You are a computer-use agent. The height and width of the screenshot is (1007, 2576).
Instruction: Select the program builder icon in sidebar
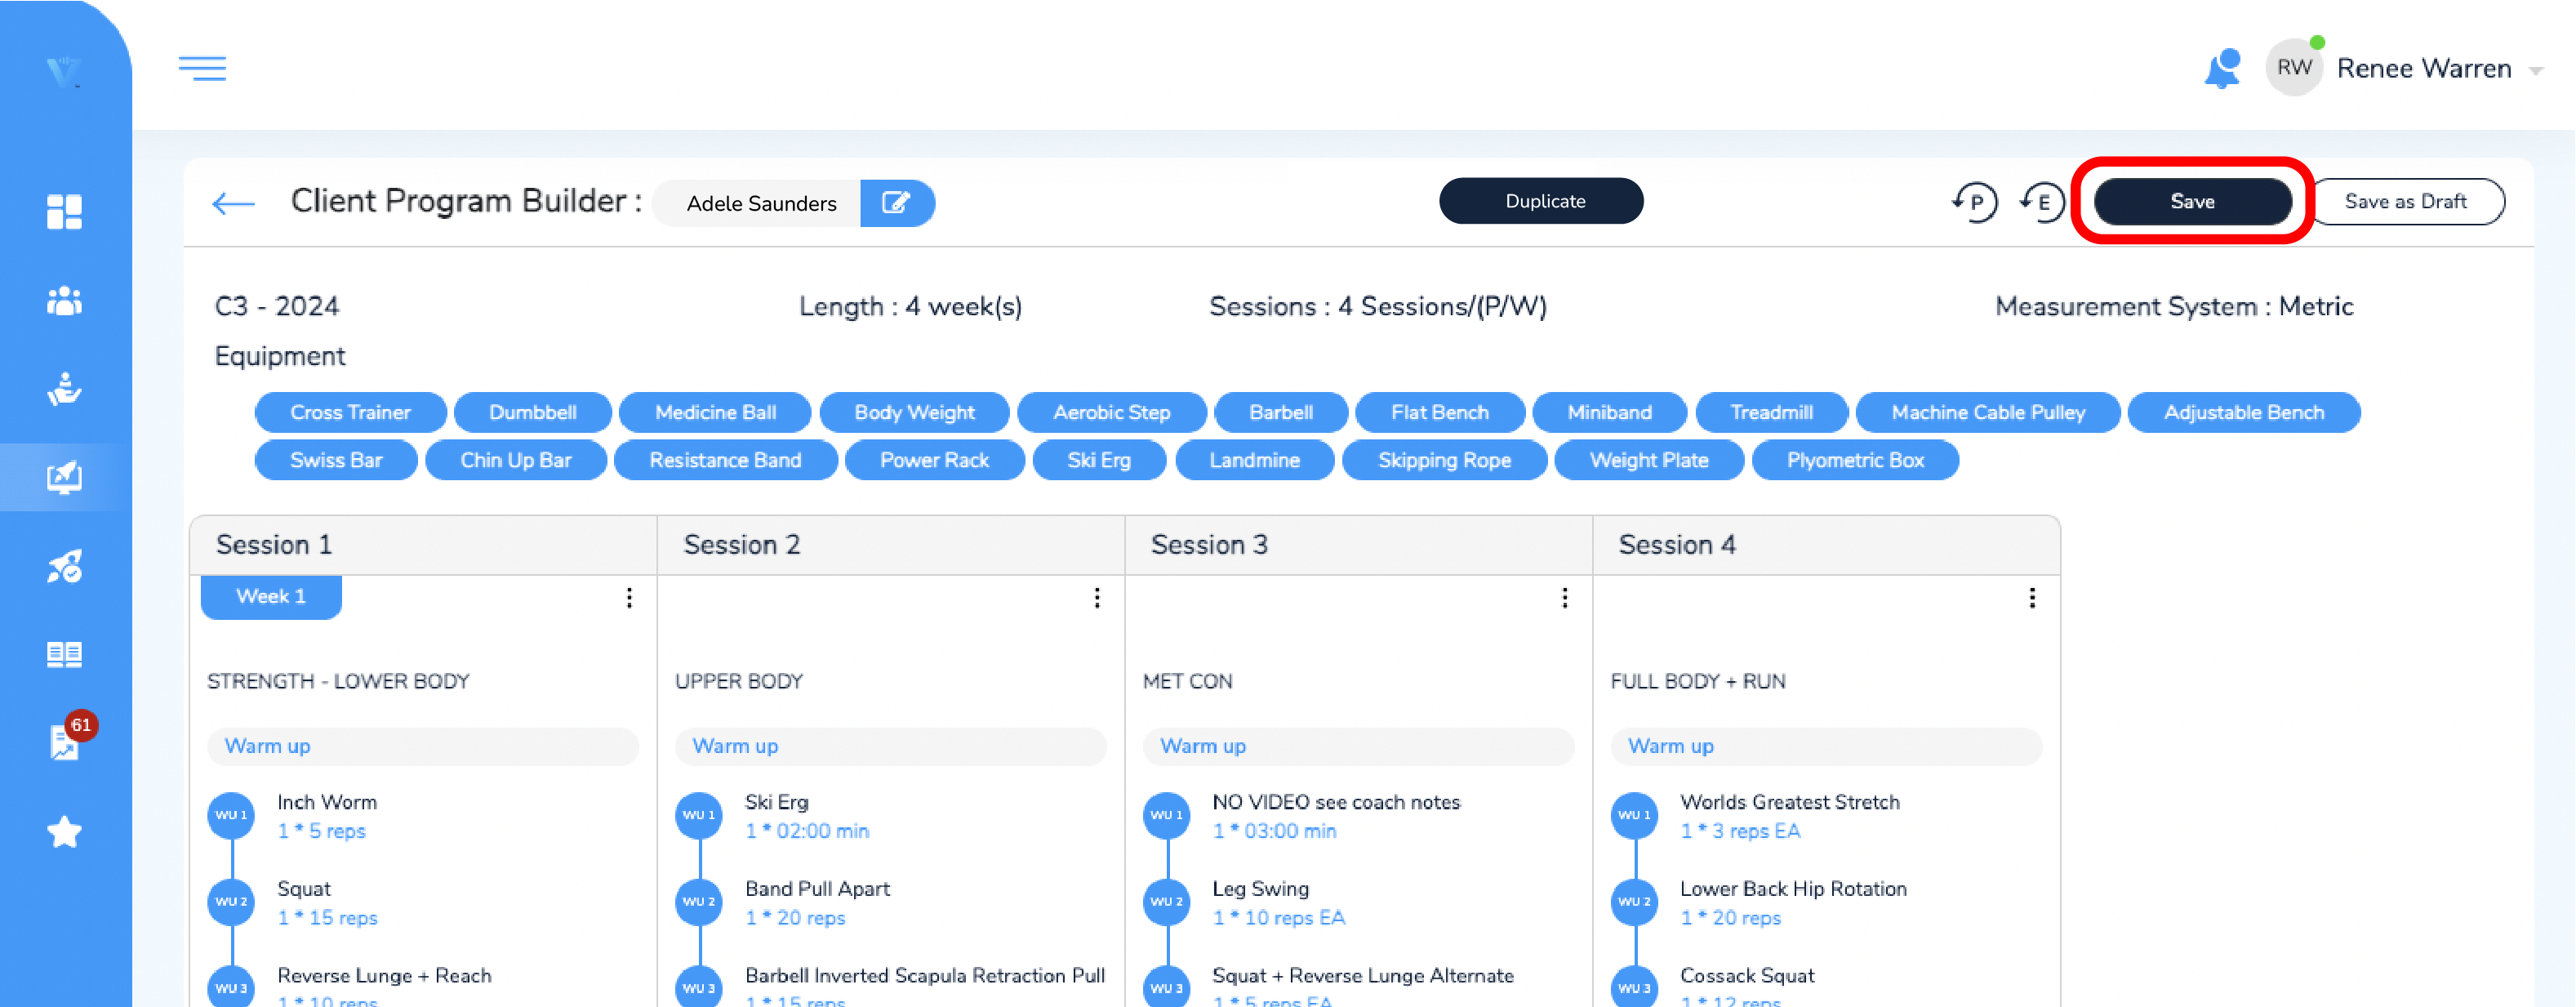(x=64, y=477)
